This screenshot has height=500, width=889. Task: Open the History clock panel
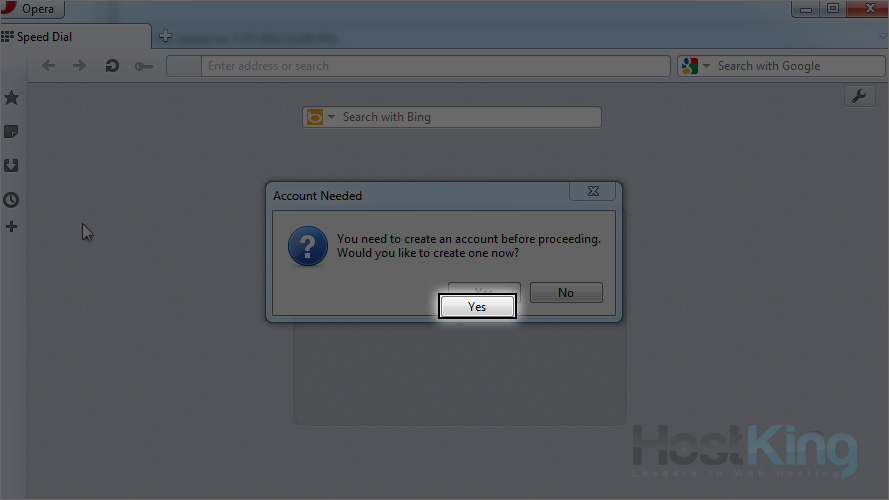tap(11, 200)
